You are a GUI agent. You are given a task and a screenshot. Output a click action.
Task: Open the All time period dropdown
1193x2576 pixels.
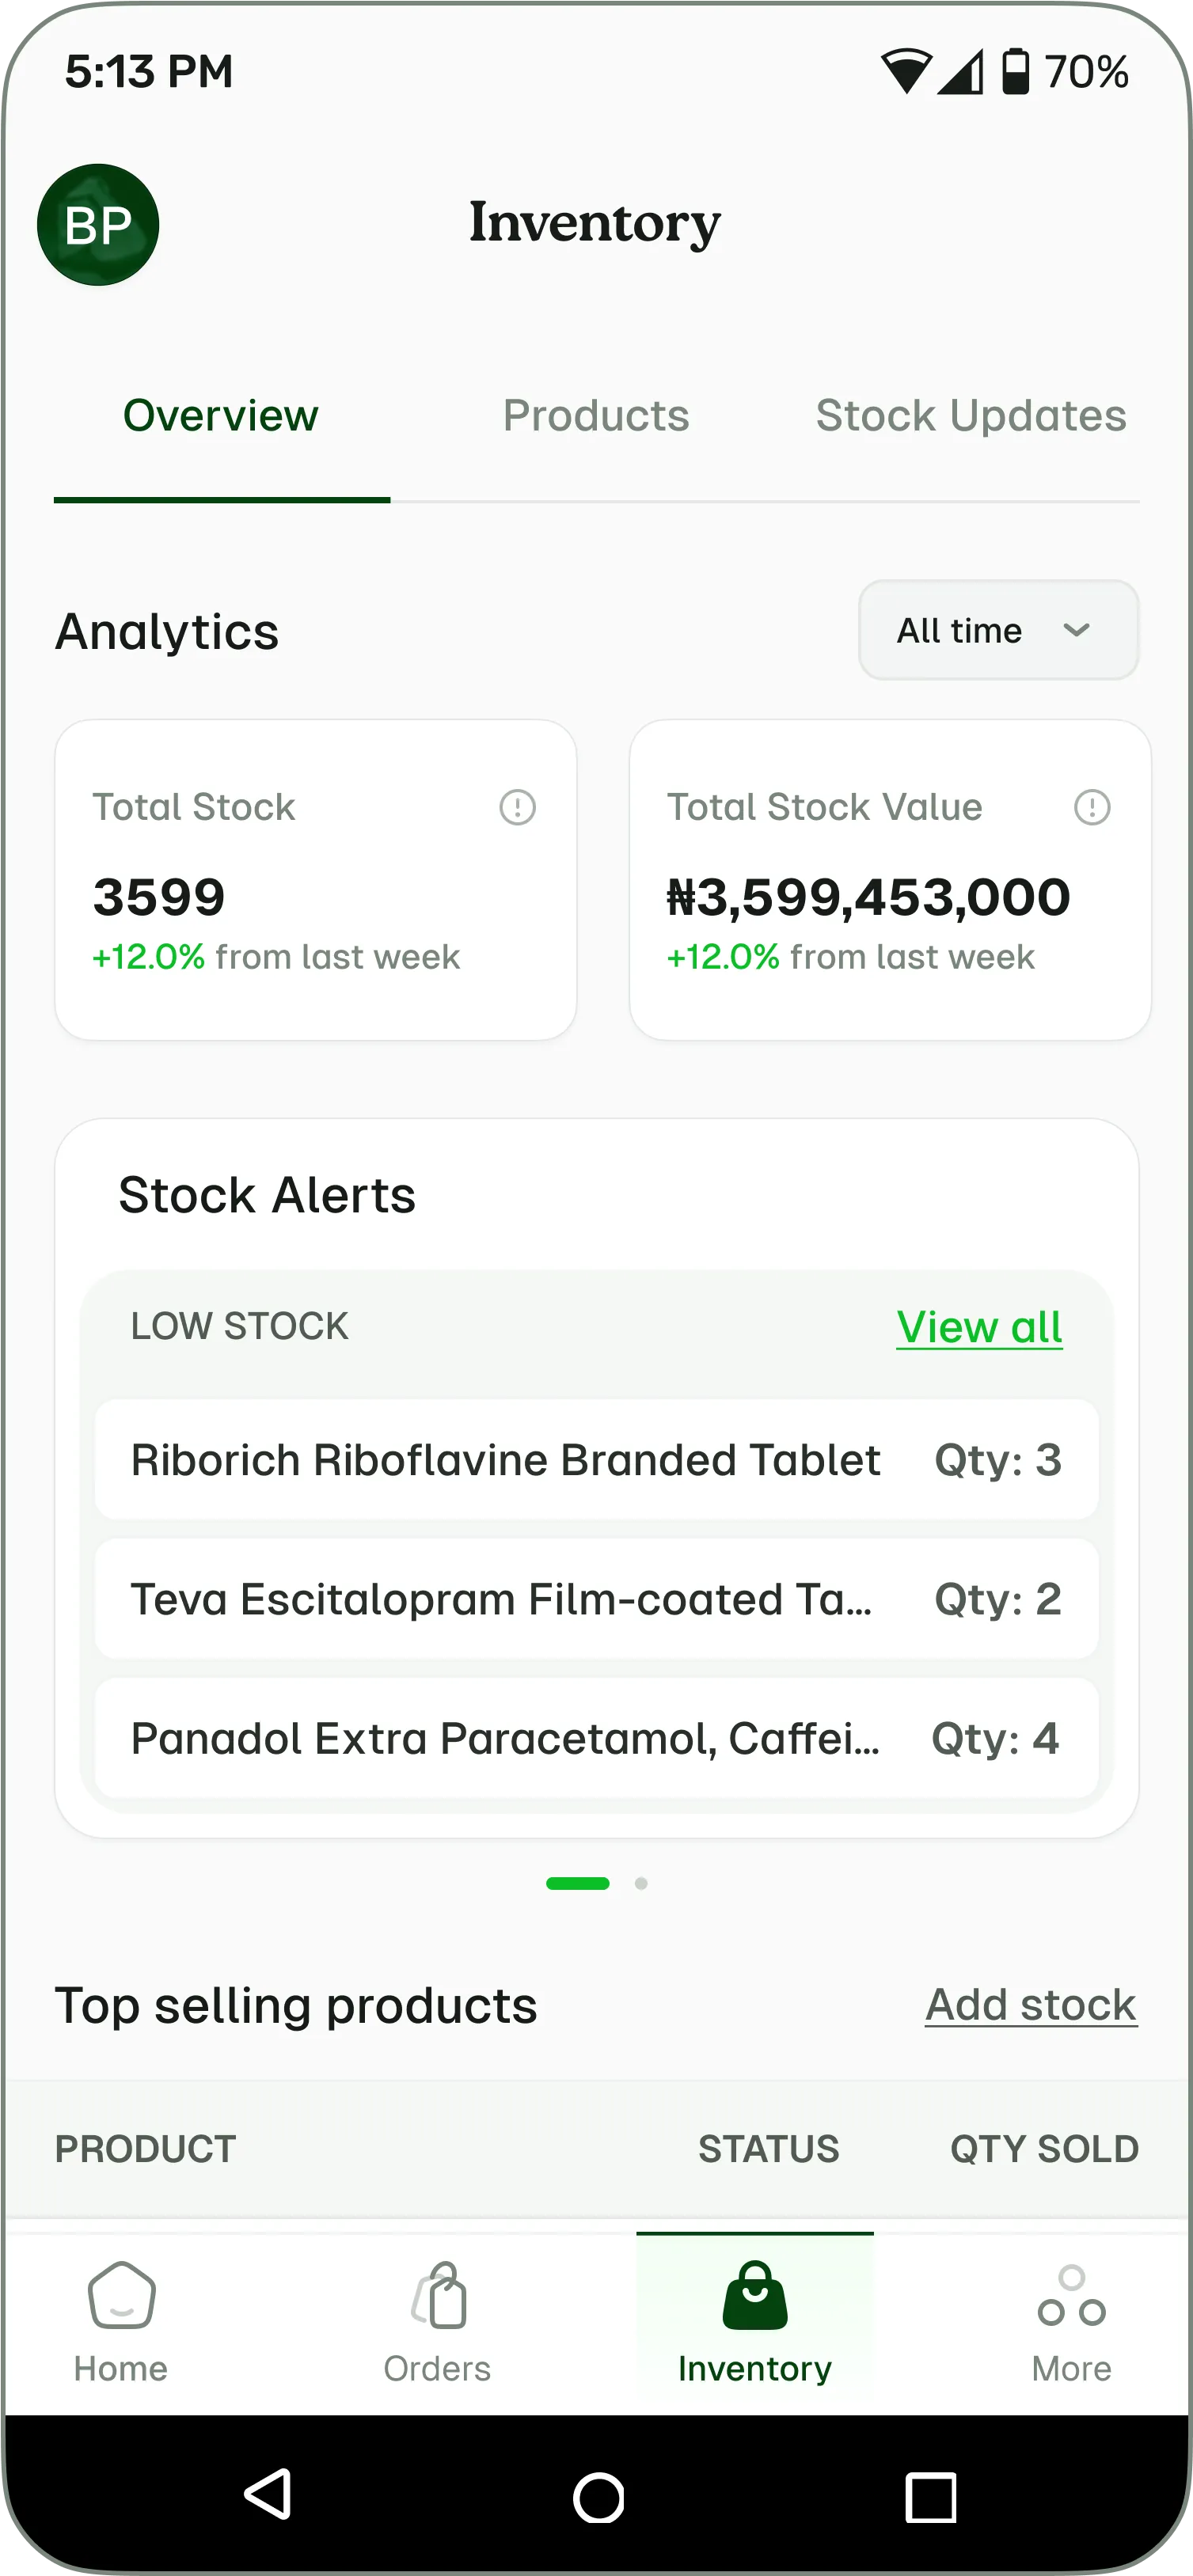point(998,631)
